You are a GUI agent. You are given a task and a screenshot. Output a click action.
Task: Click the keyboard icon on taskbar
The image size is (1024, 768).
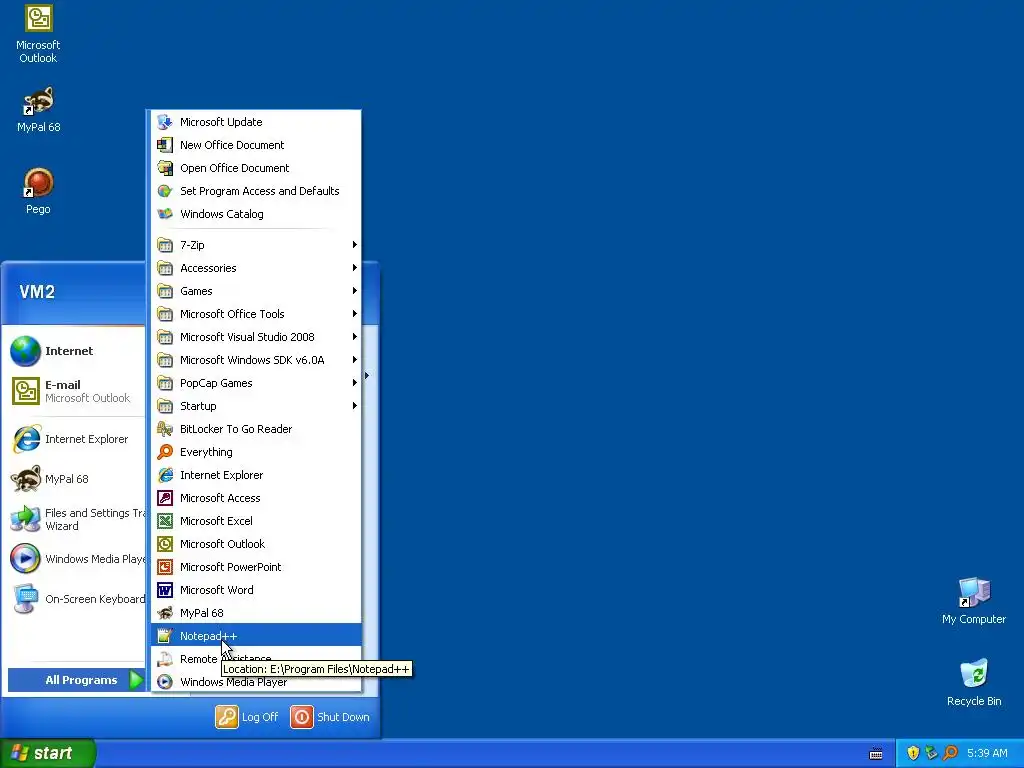[876, 754]
